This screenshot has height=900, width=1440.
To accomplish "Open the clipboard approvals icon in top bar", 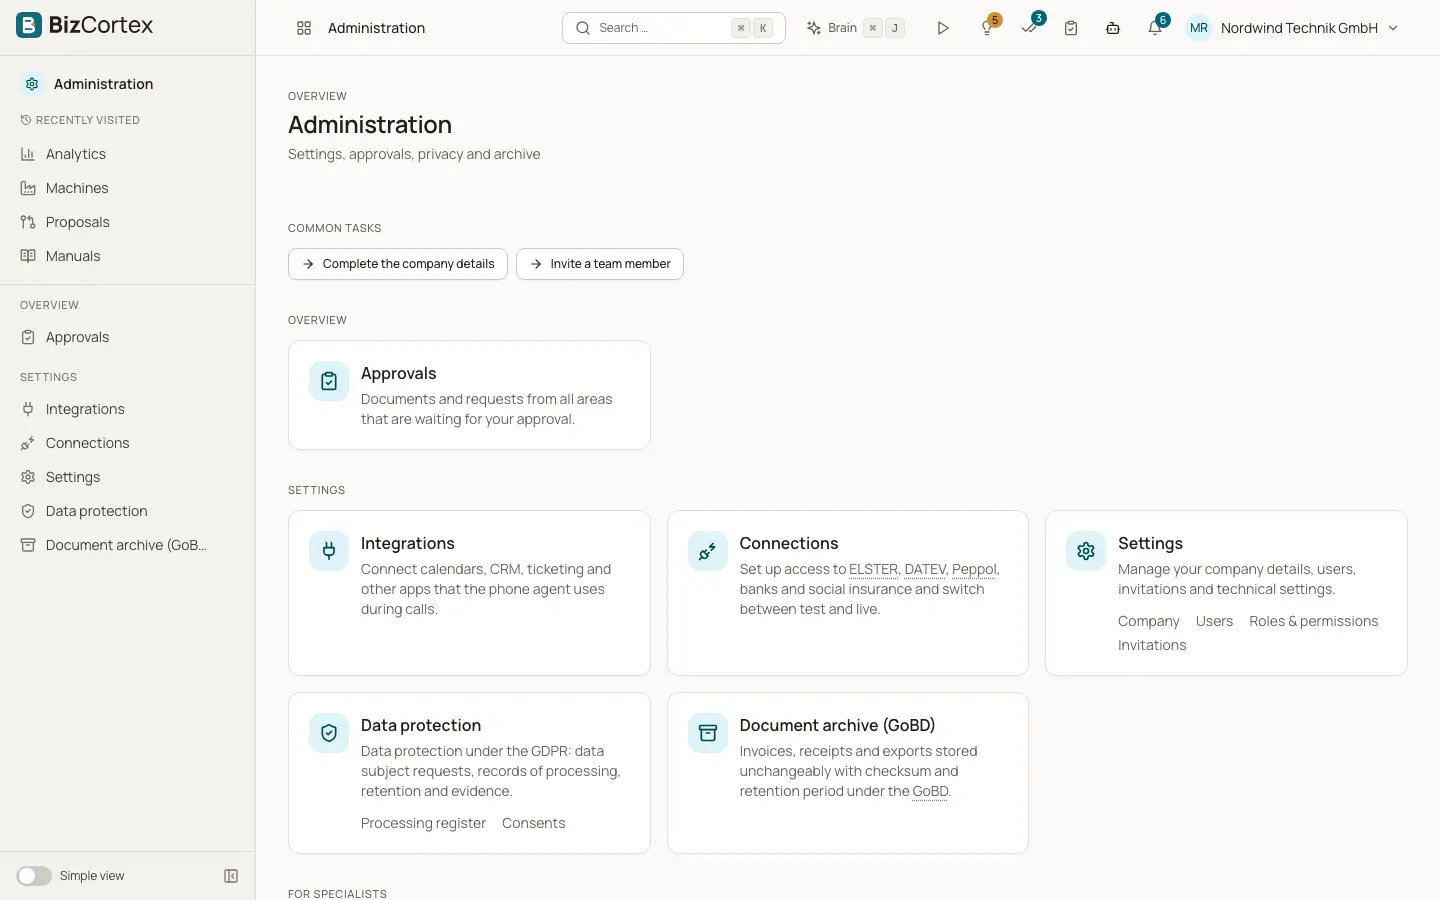I will [1071, 28].
